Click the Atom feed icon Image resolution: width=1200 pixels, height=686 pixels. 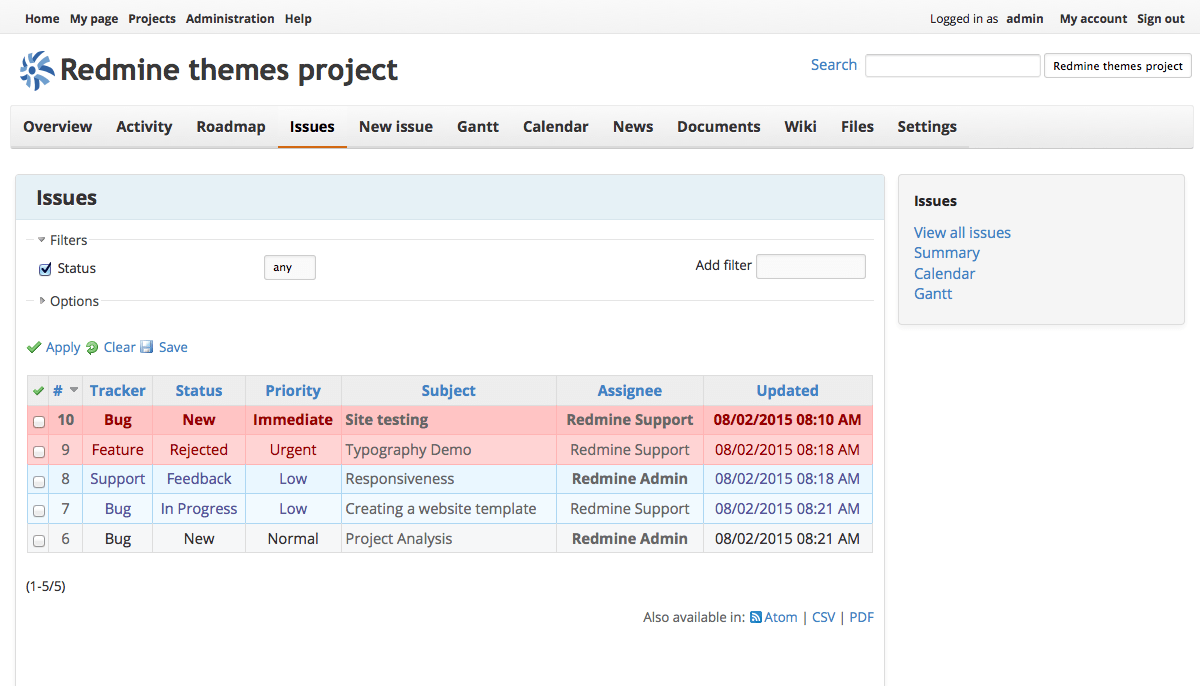click(x=756, y=618)
